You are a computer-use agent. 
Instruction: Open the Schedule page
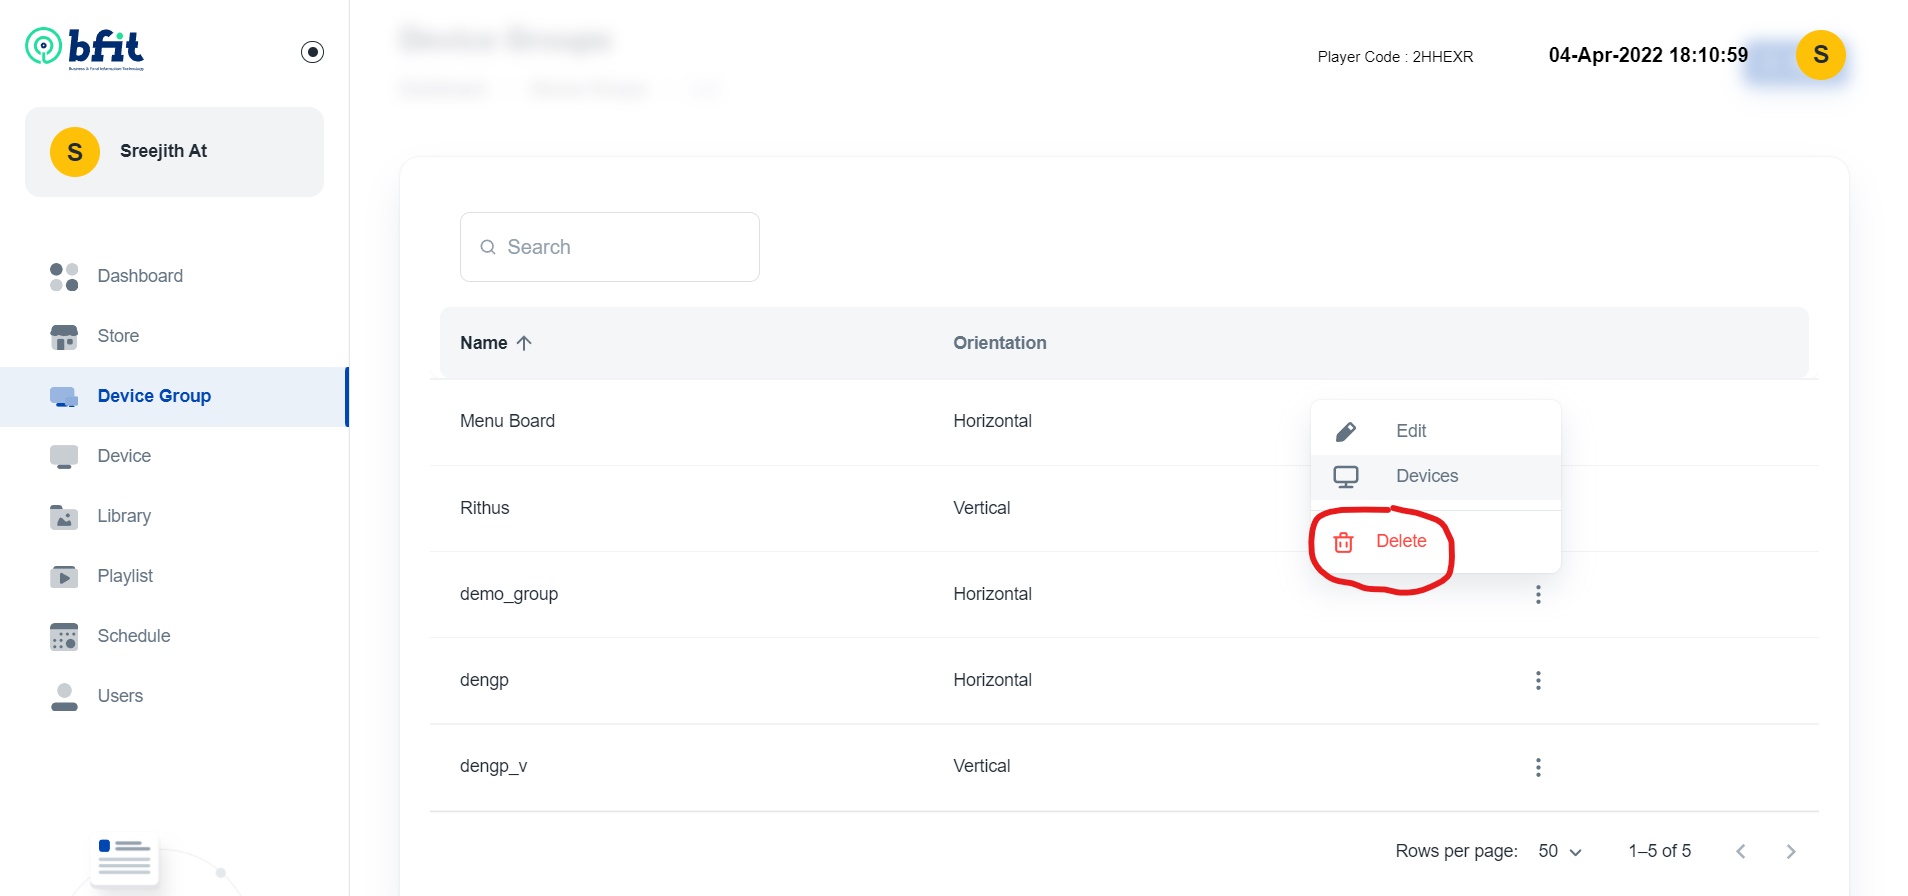174,636
